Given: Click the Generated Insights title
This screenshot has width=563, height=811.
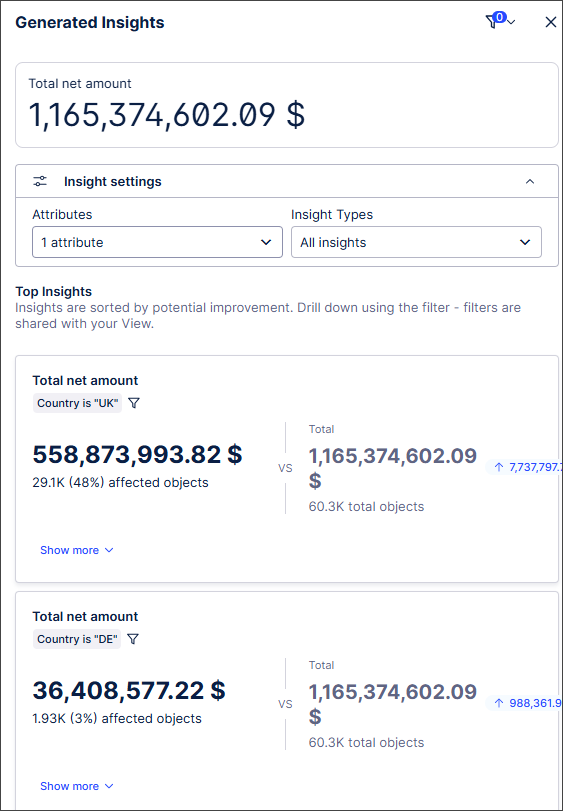Looking at the screenshot, I should 90,23.
